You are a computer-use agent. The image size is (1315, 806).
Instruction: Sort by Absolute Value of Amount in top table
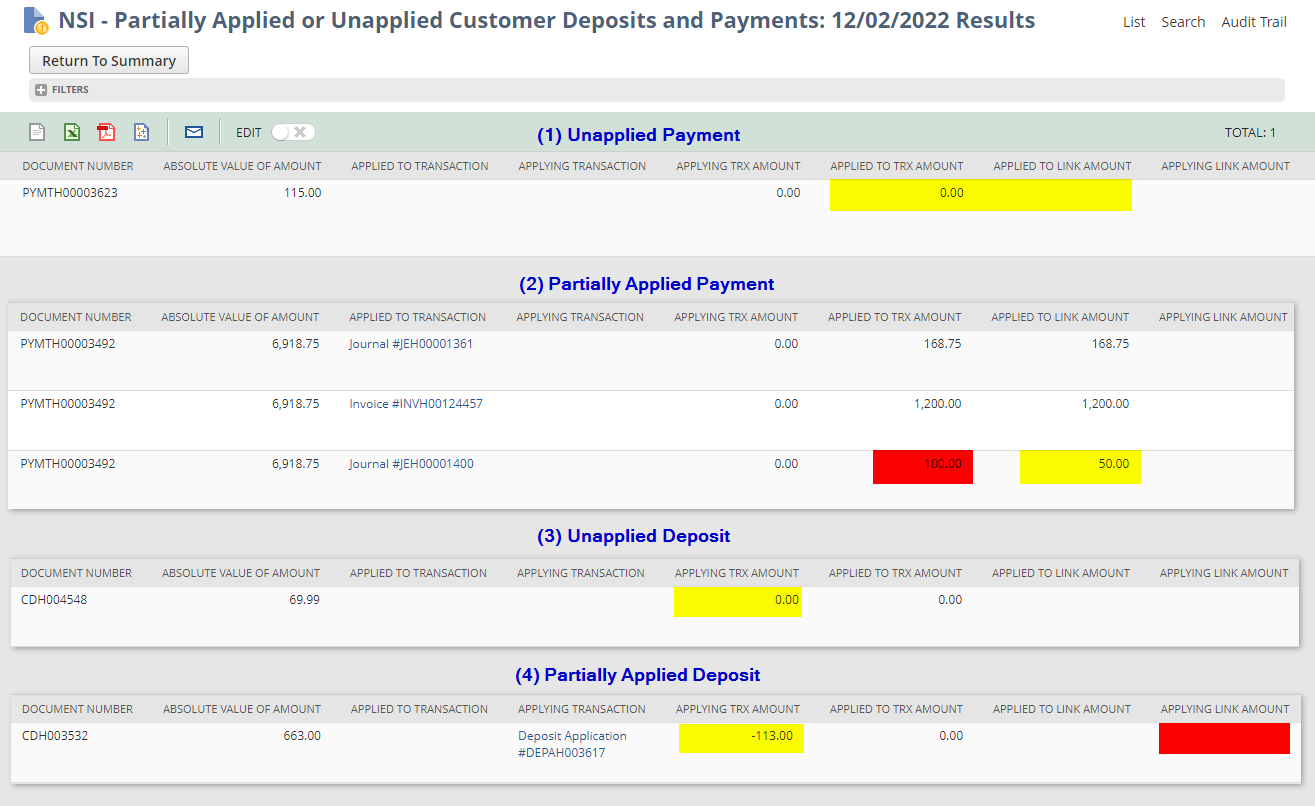(242, 166)
